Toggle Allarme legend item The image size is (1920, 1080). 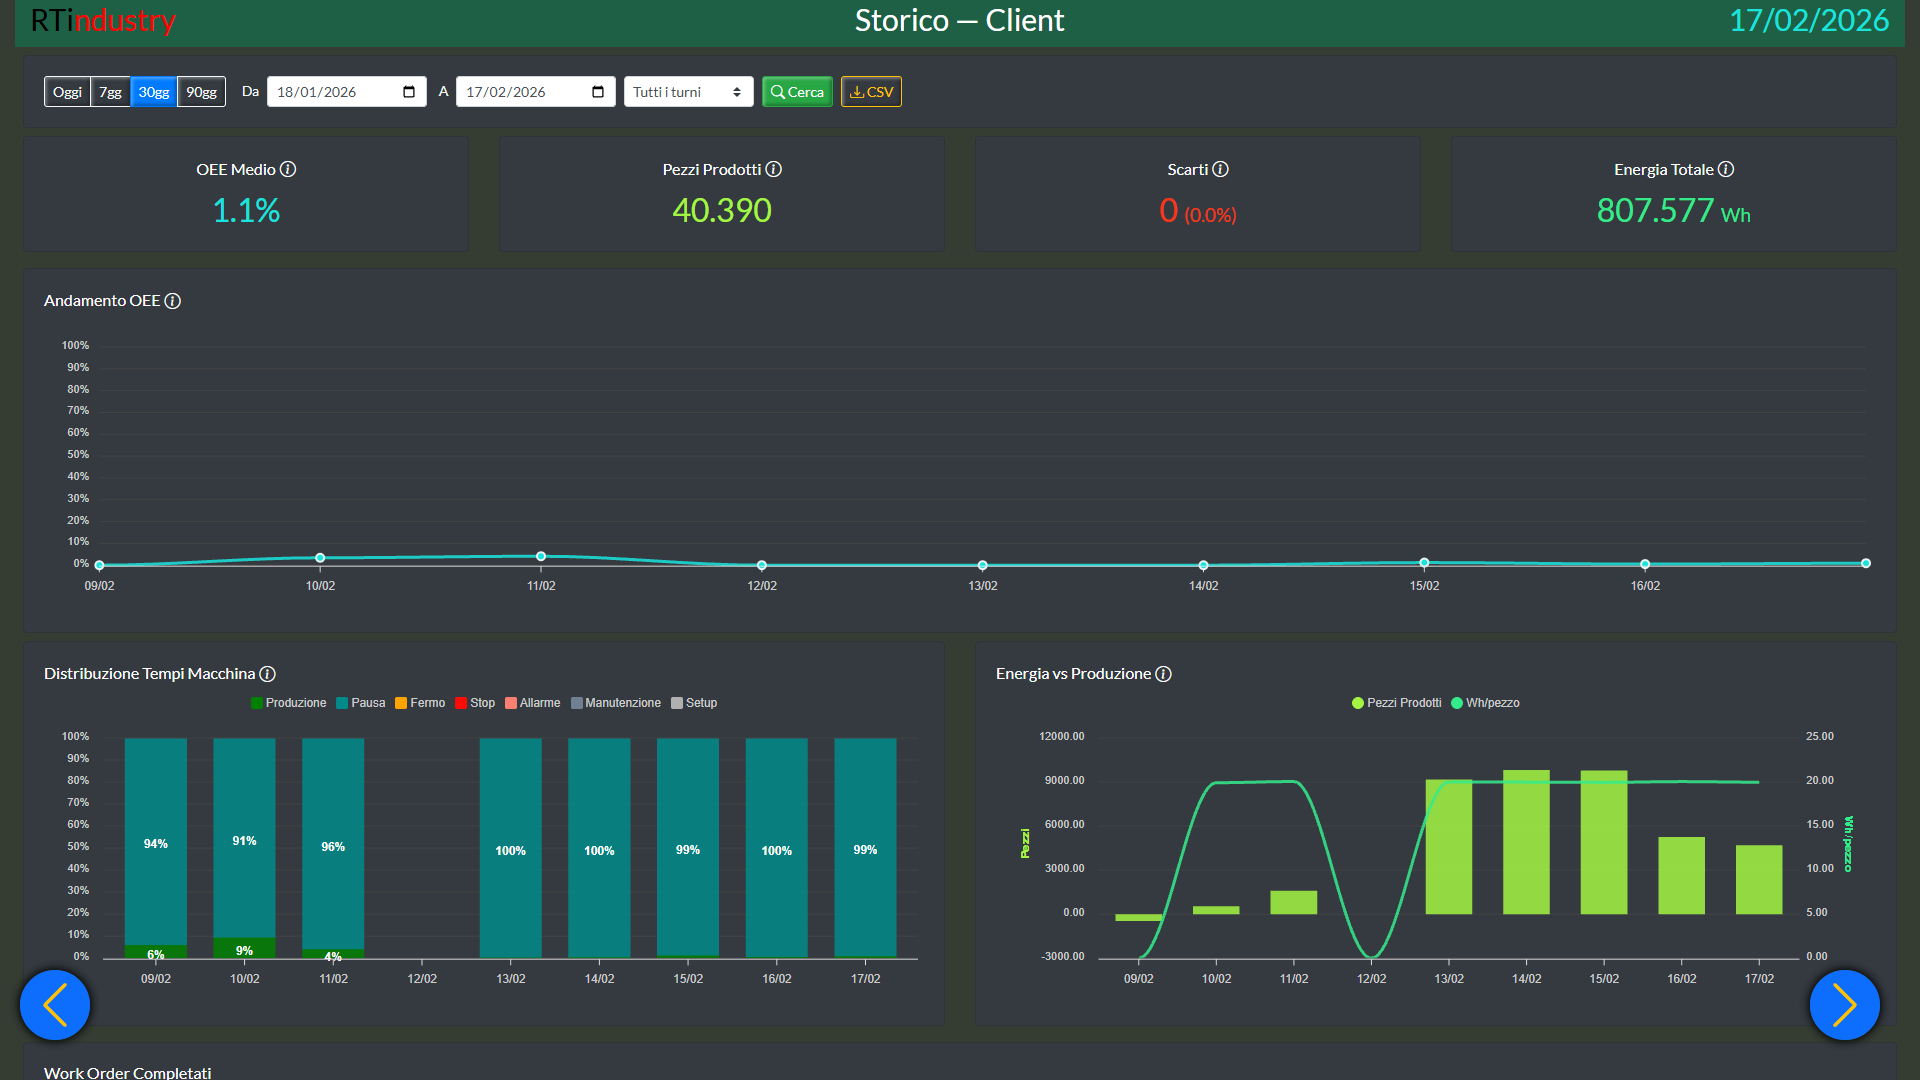pos(532,703)
